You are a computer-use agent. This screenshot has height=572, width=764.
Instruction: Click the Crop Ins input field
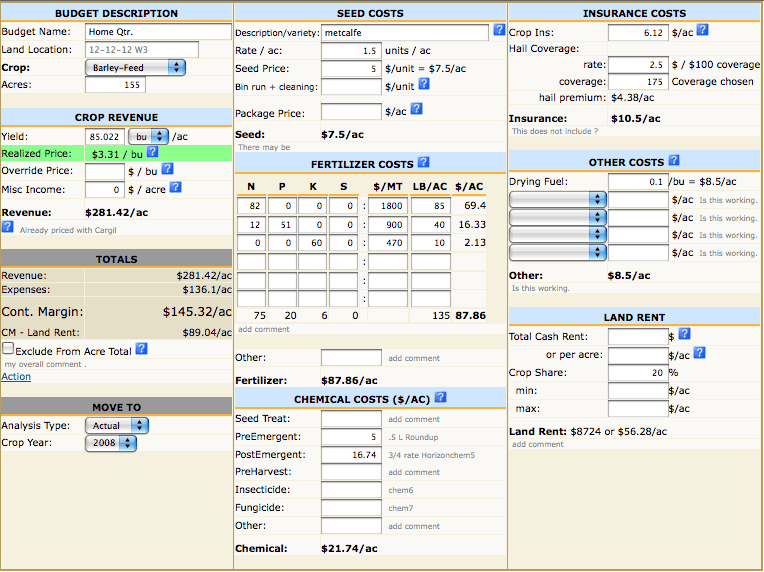tap(638, 33)
